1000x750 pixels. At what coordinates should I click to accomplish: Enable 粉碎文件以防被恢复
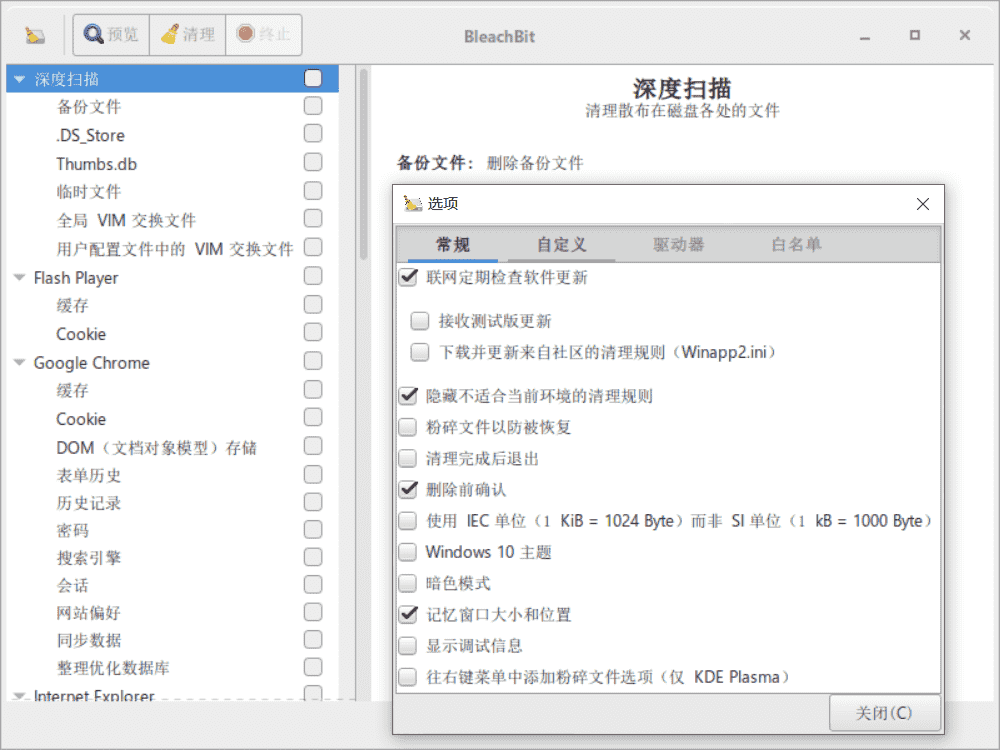407,427
